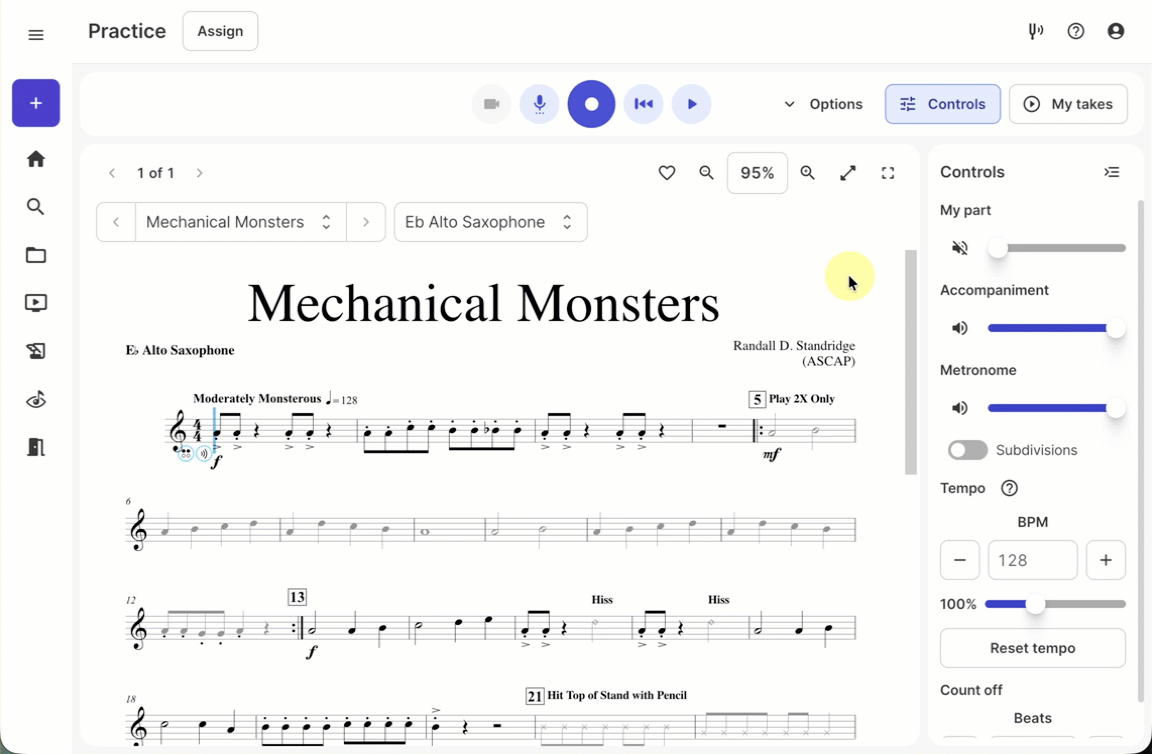Open the Eb Alto Saxophone part dropdown
Image resolution: width=1152 pixels, height=754 pixels.
[x=491, y=222]
